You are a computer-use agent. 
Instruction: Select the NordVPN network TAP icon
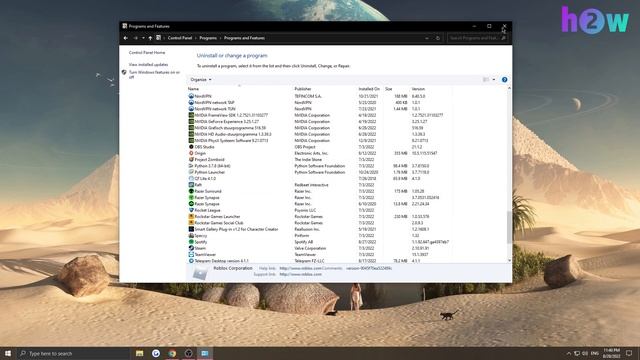(x=191, y=102)
